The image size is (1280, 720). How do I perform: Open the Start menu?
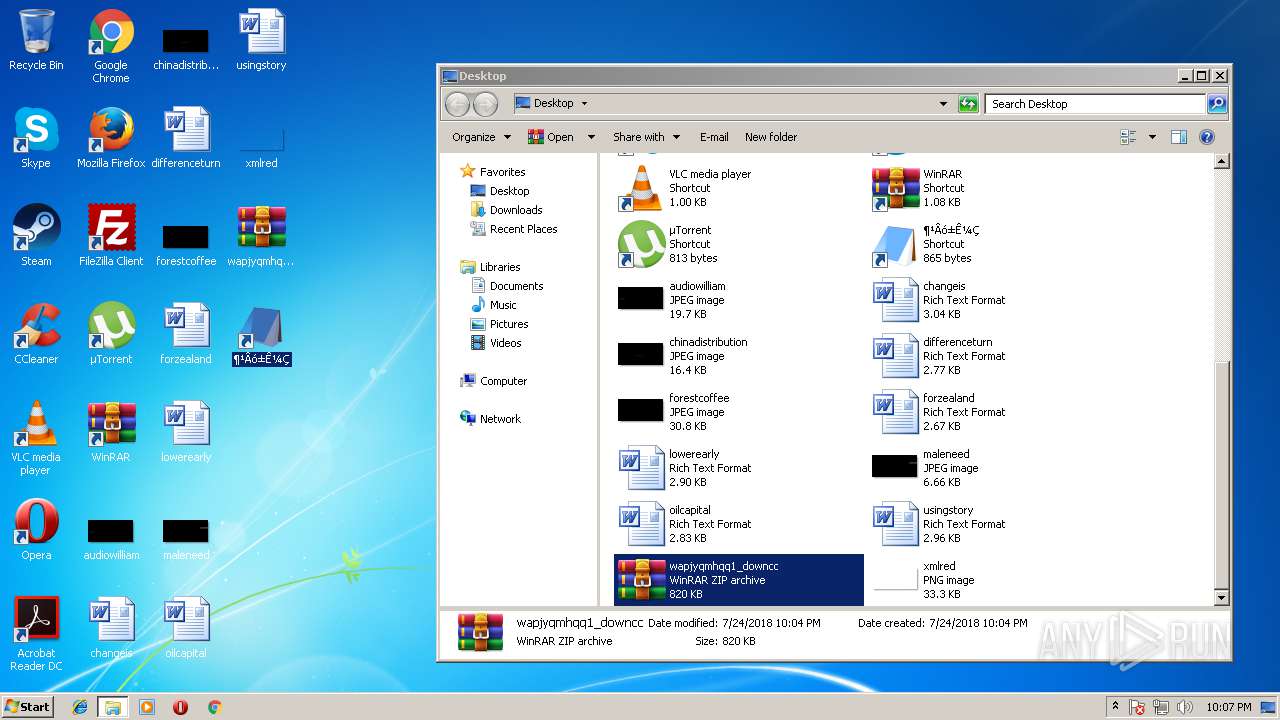pos(27,706)
